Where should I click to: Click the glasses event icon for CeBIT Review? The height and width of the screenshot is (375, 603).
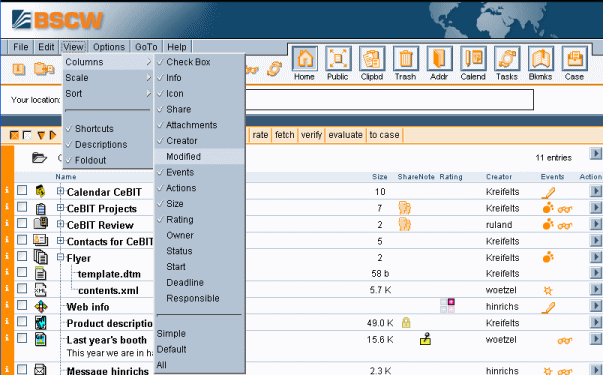565,225
